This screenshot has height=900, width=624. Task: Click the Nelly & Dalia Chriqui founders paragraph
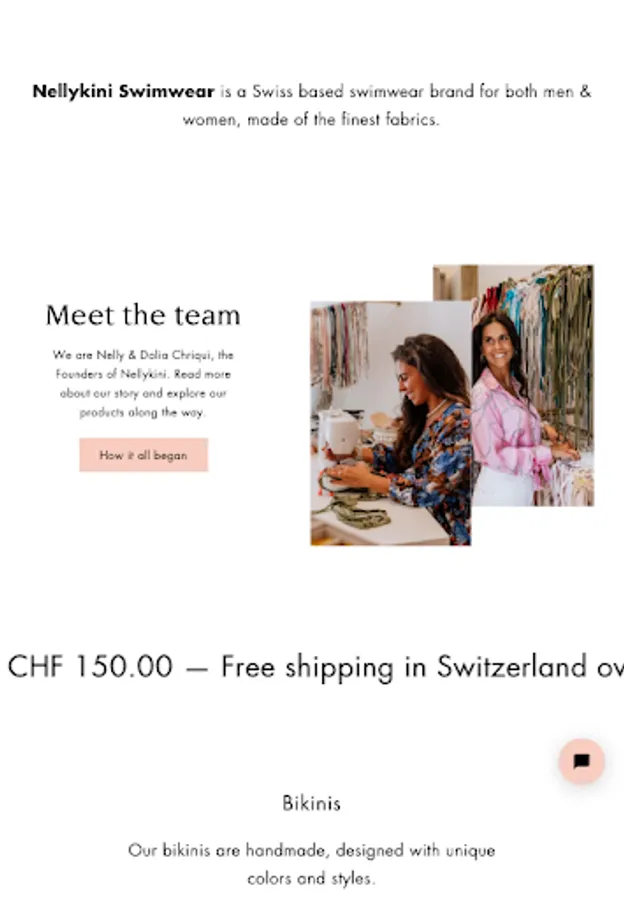pyautogui.click(x=143, y=383)
